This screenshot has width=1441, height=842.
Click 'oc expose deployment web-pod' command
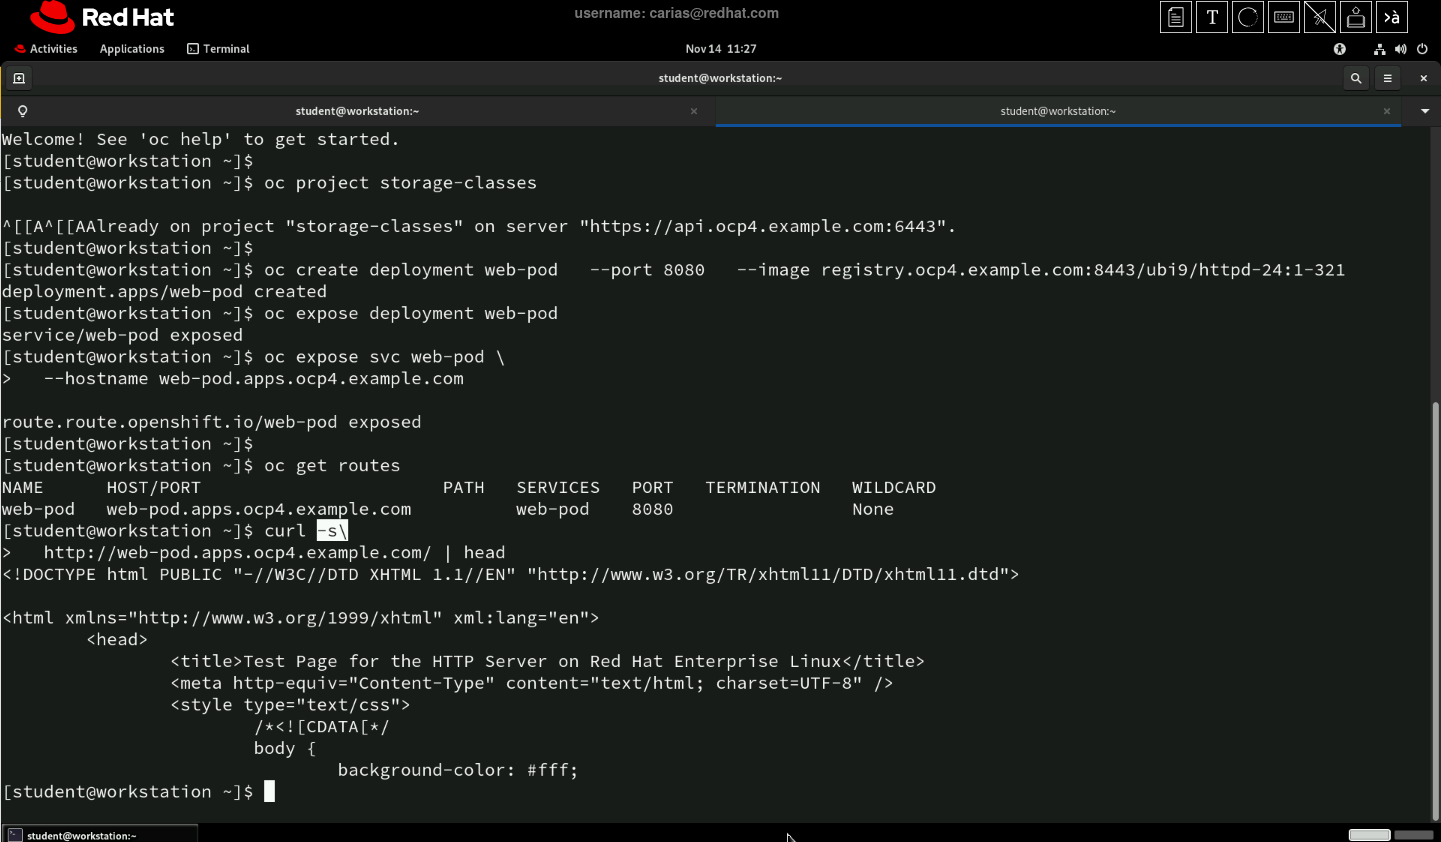pos(411,314)
